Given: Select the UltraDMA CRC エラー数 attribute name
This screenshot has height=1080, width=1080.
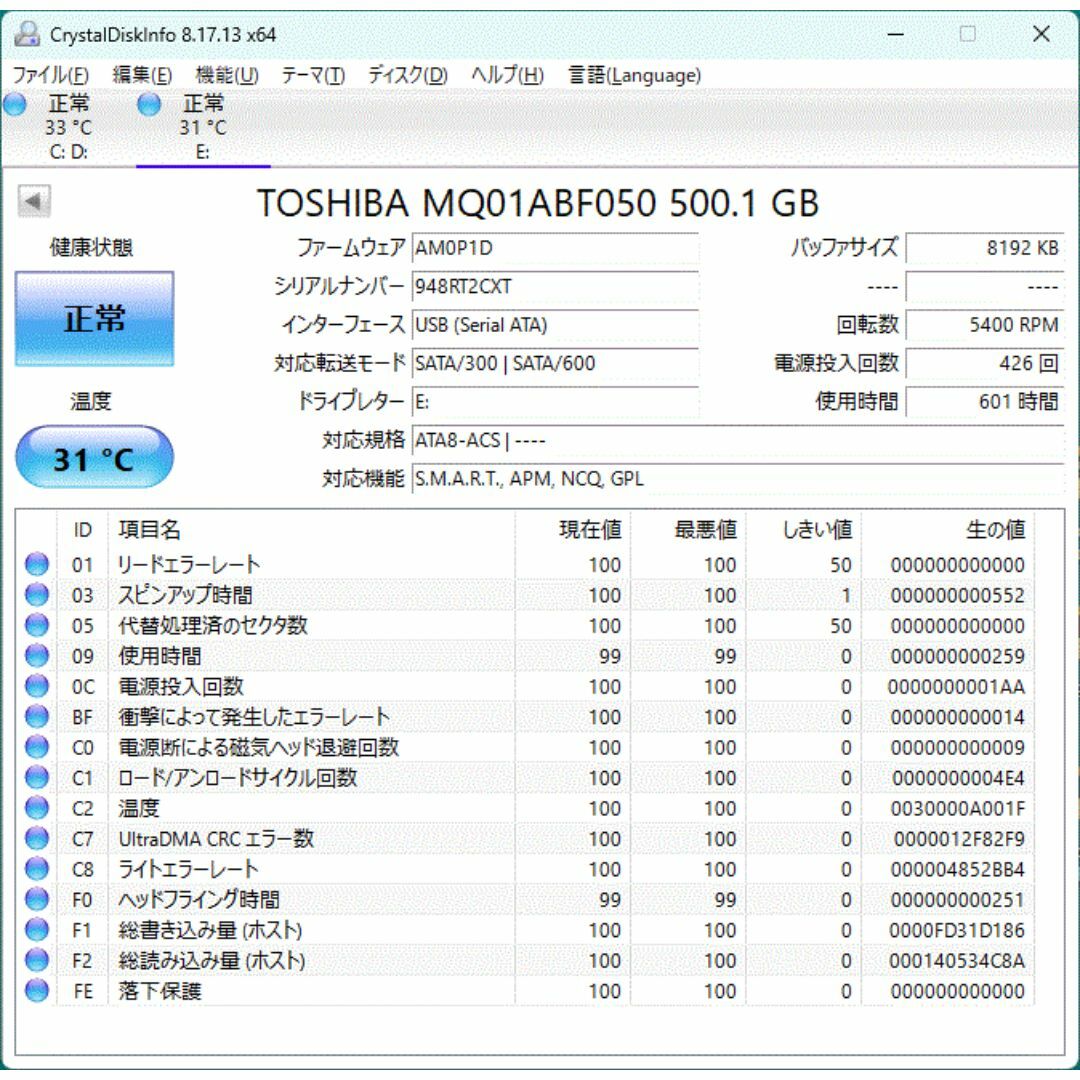Looking at the screenshot, I should [216, 838].
